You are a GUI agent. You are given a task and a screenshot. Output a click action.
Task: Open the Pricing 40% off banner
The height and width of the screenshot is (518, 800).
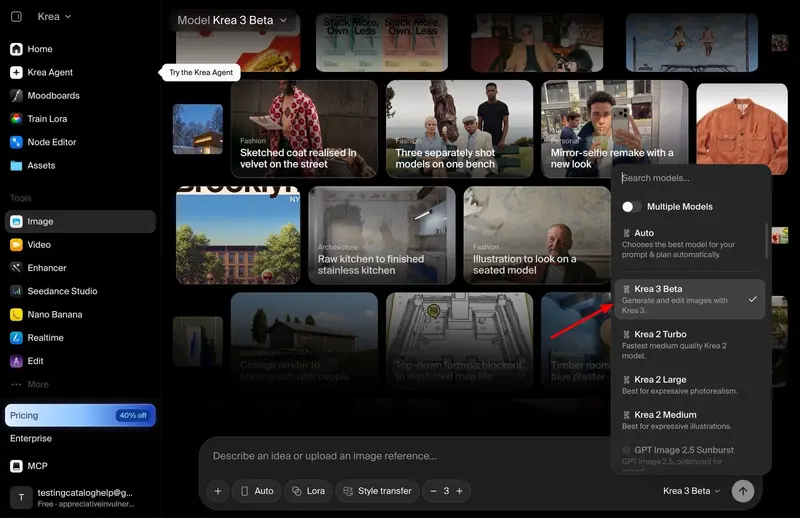(x=80, y=415)
